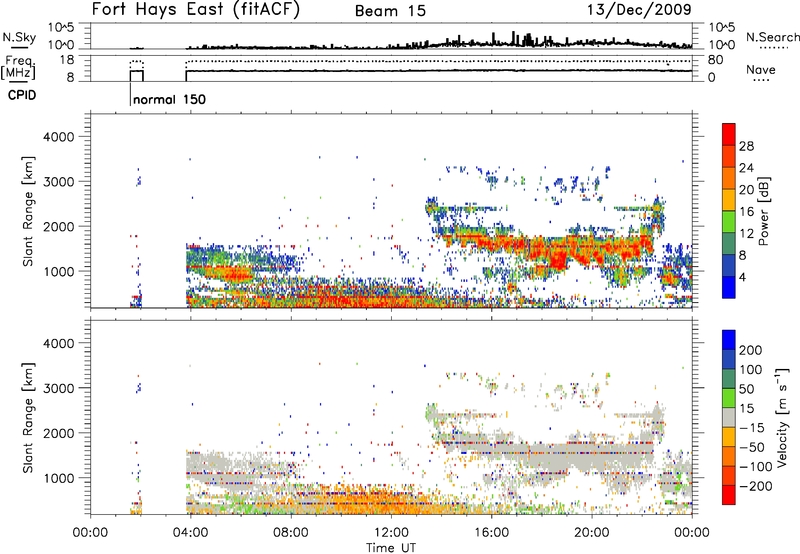
Task: Click the '-15' label on Velocity colorbar
Action: pos(752,428)
